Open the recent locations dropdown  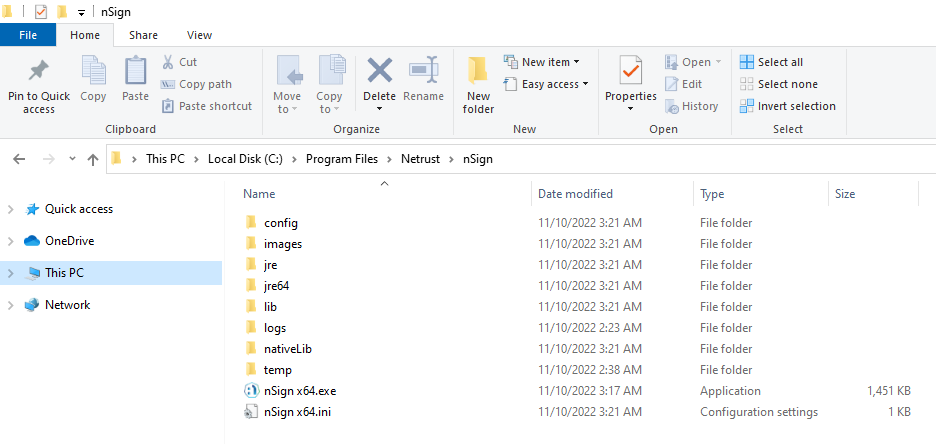(72, 159)
